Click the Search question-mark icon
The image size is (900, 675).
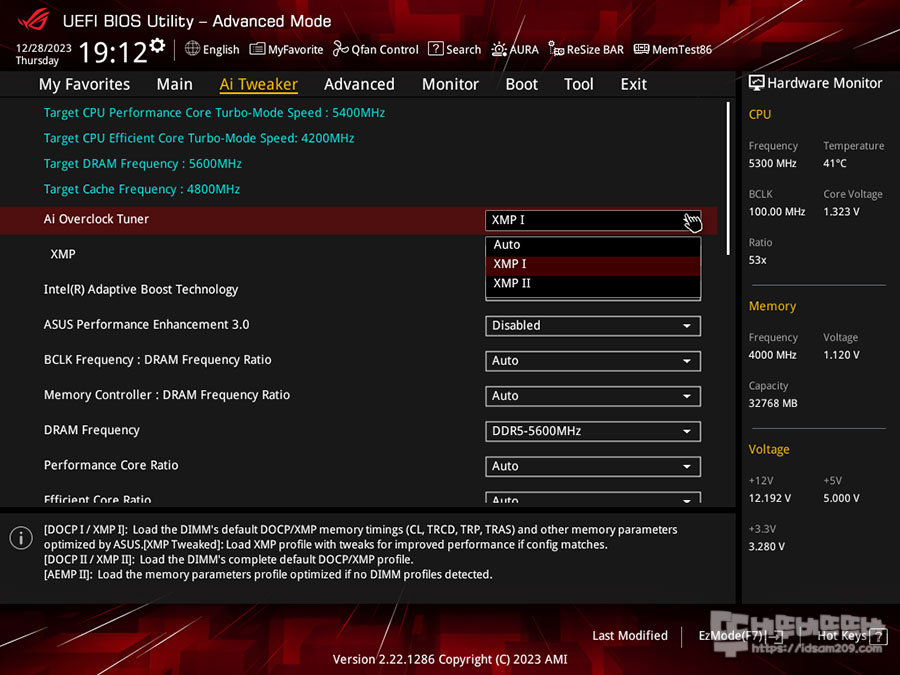click(x=436, y=49)
